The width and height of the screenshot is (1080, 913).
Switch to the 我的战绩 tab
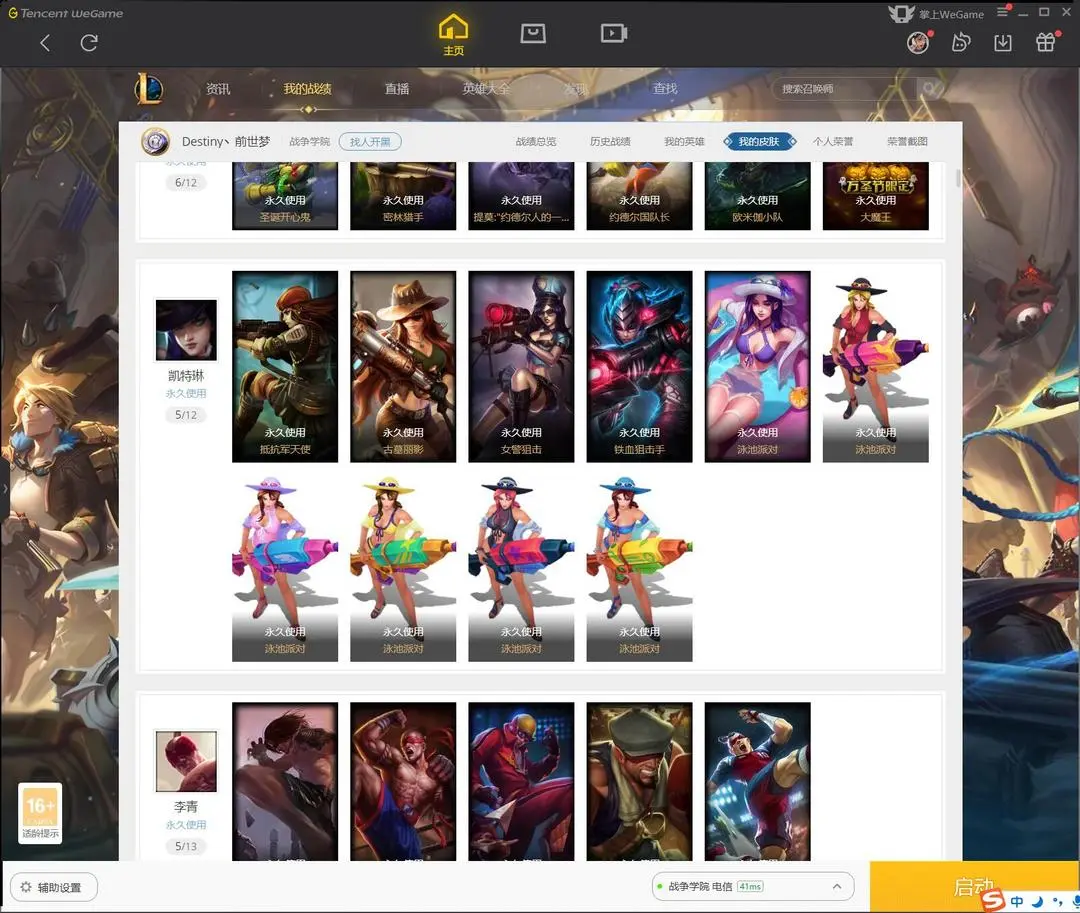tap(307, 89)
